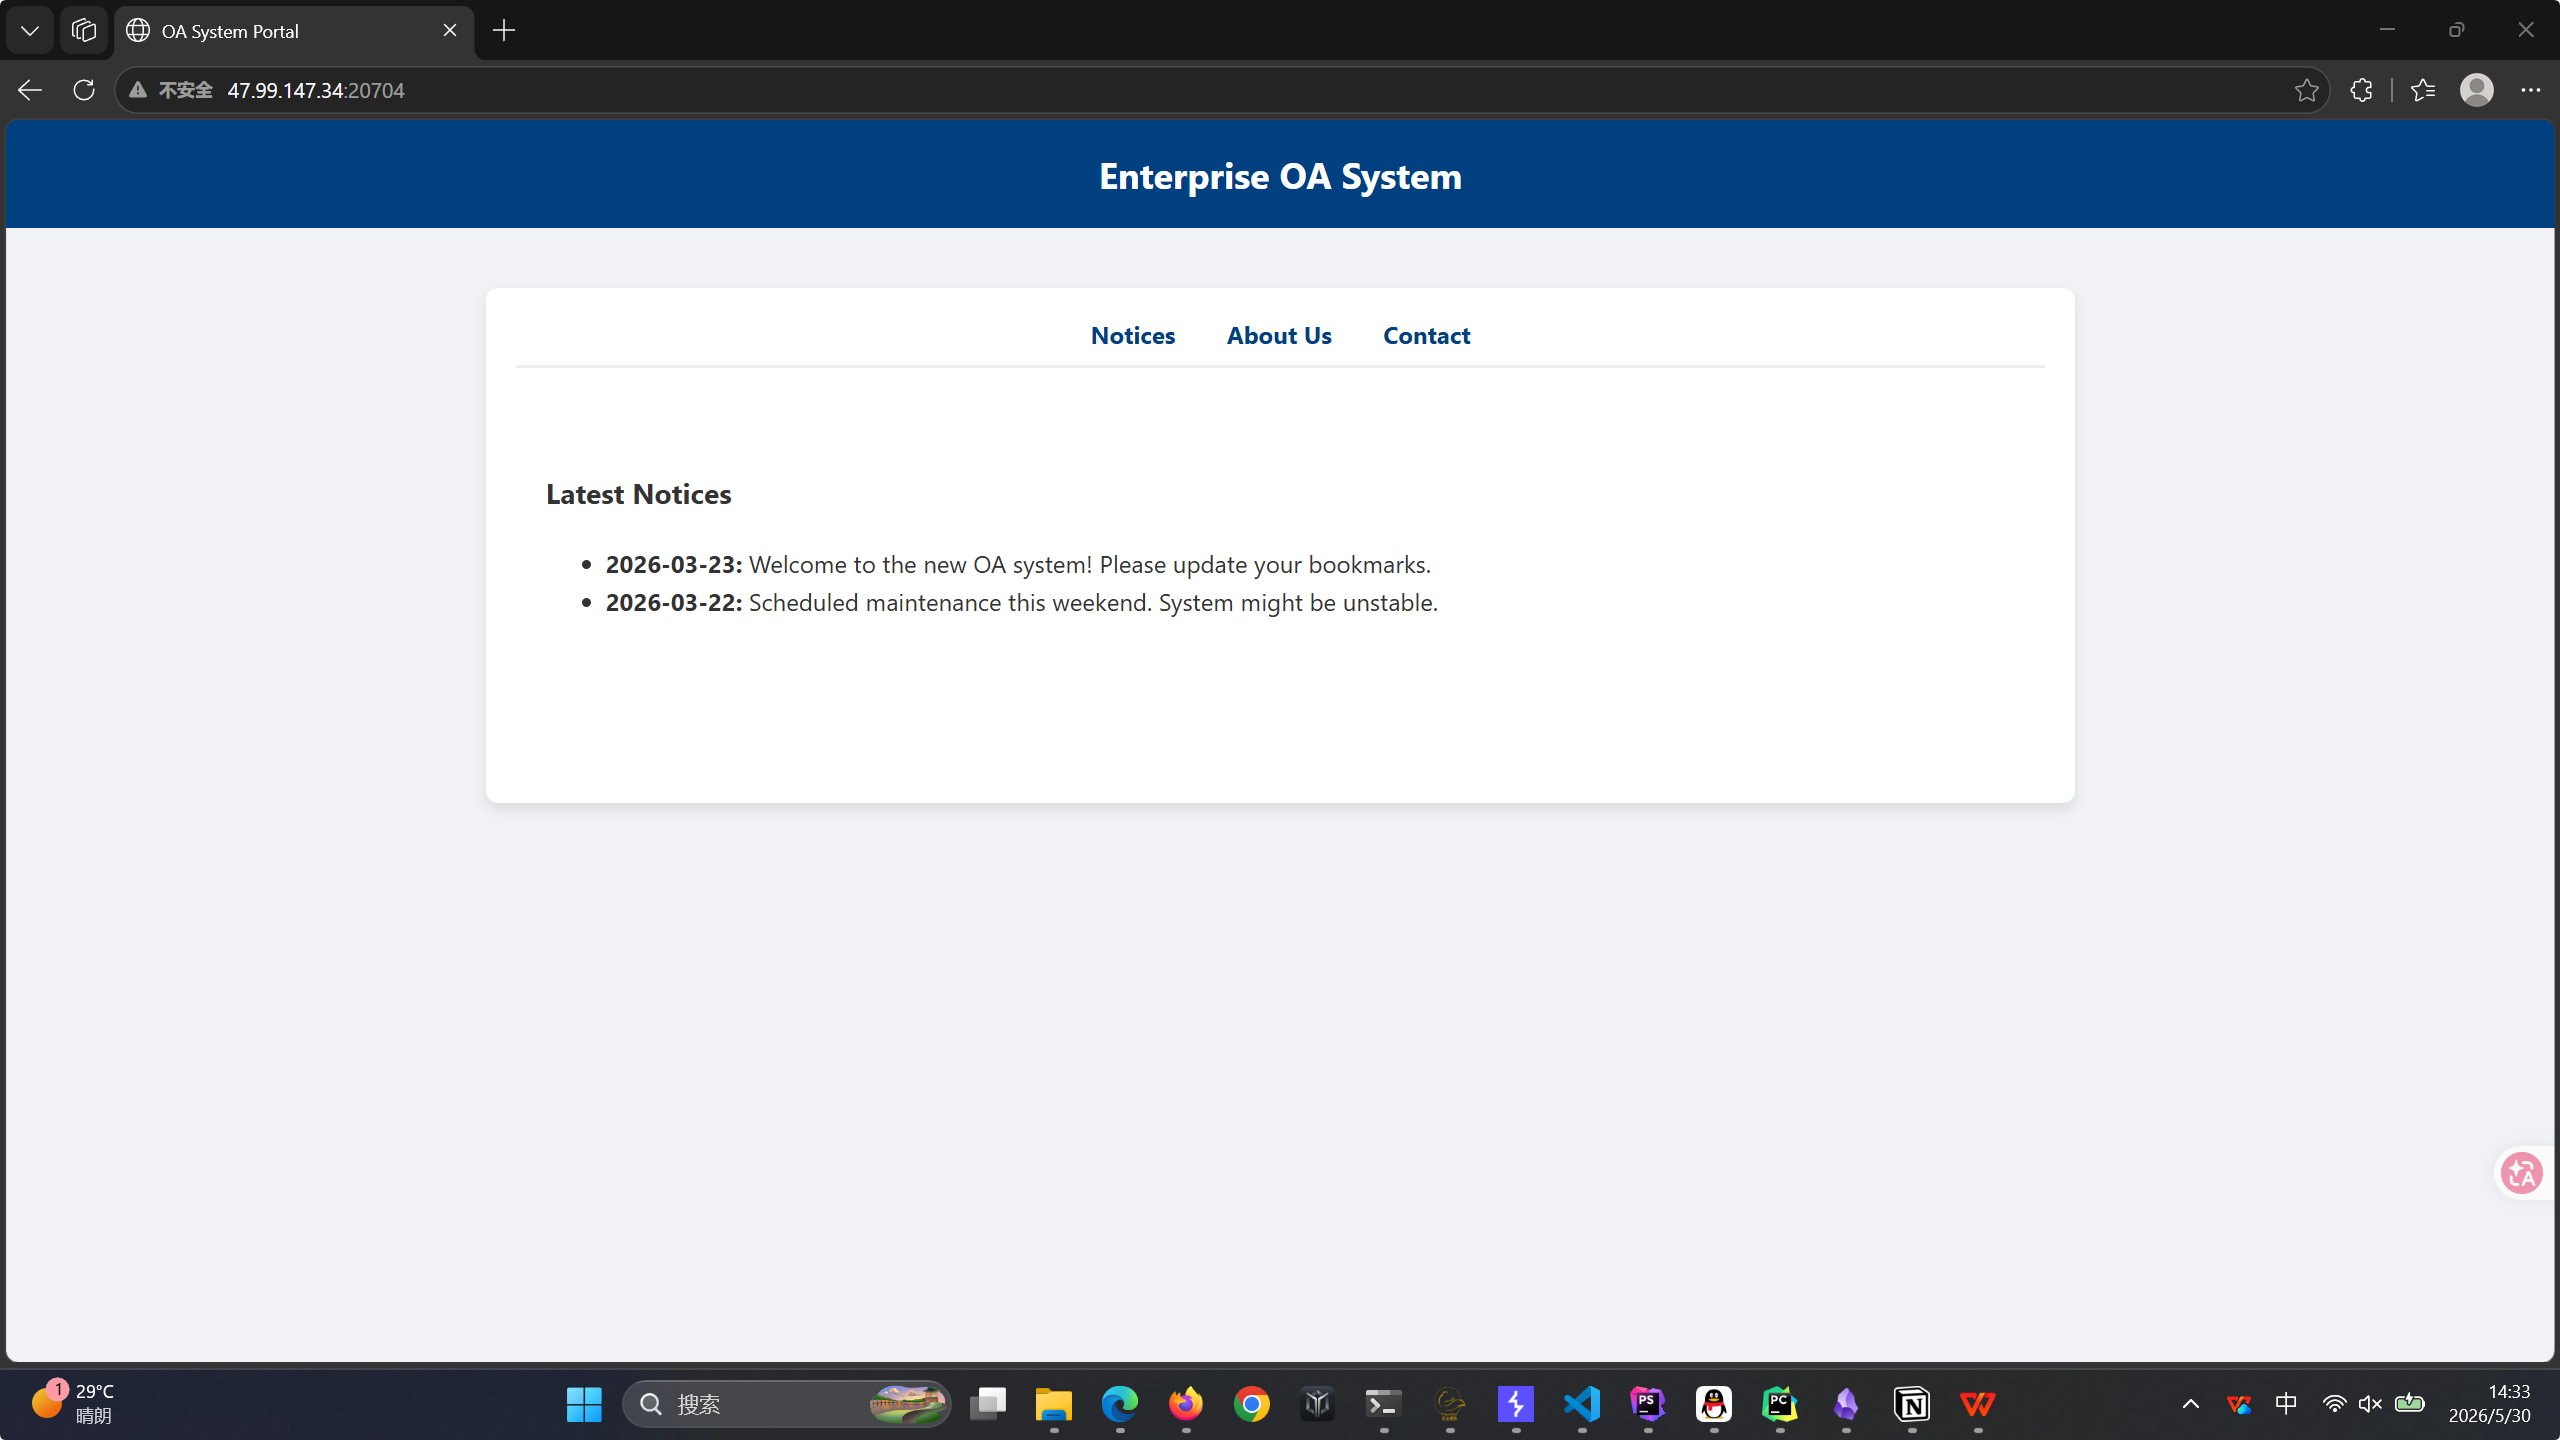Open WPS Office on the taskbar
This screenshot has width=2560, height=1440.
[1978, 1404]
